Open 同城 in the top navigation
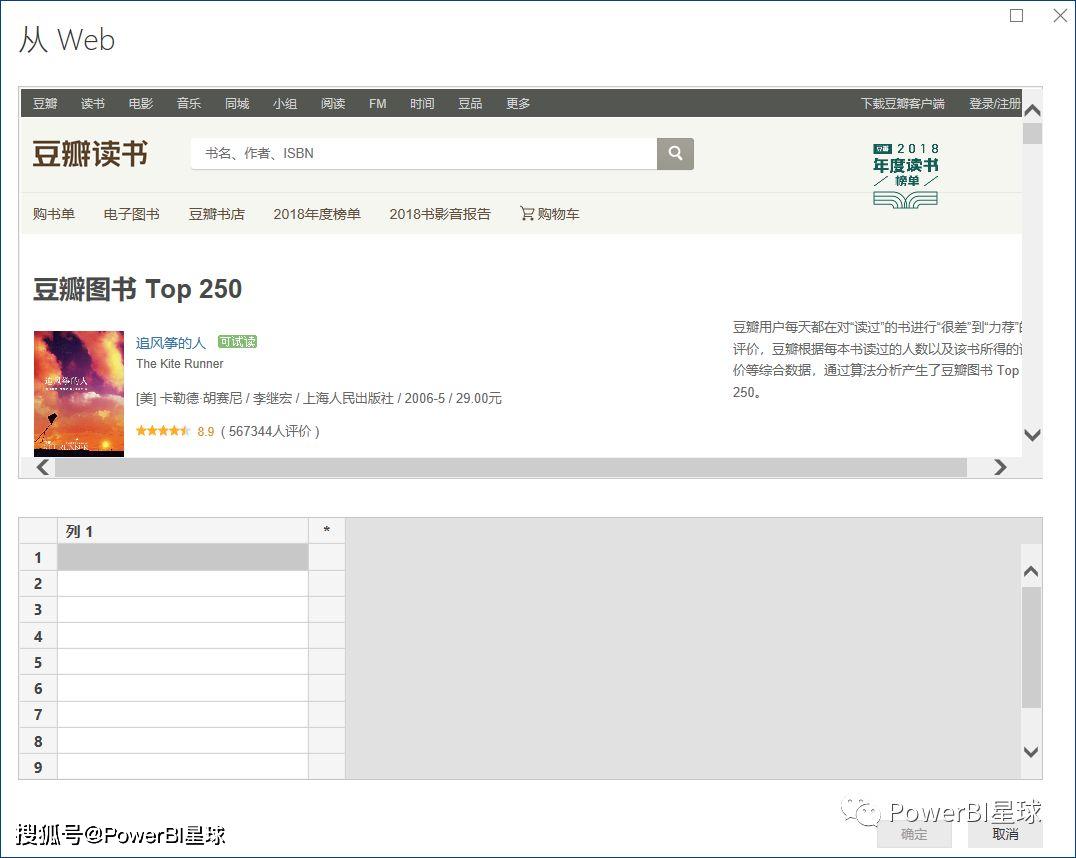The height and width of the screenshot is (858, 1076). 237,104
